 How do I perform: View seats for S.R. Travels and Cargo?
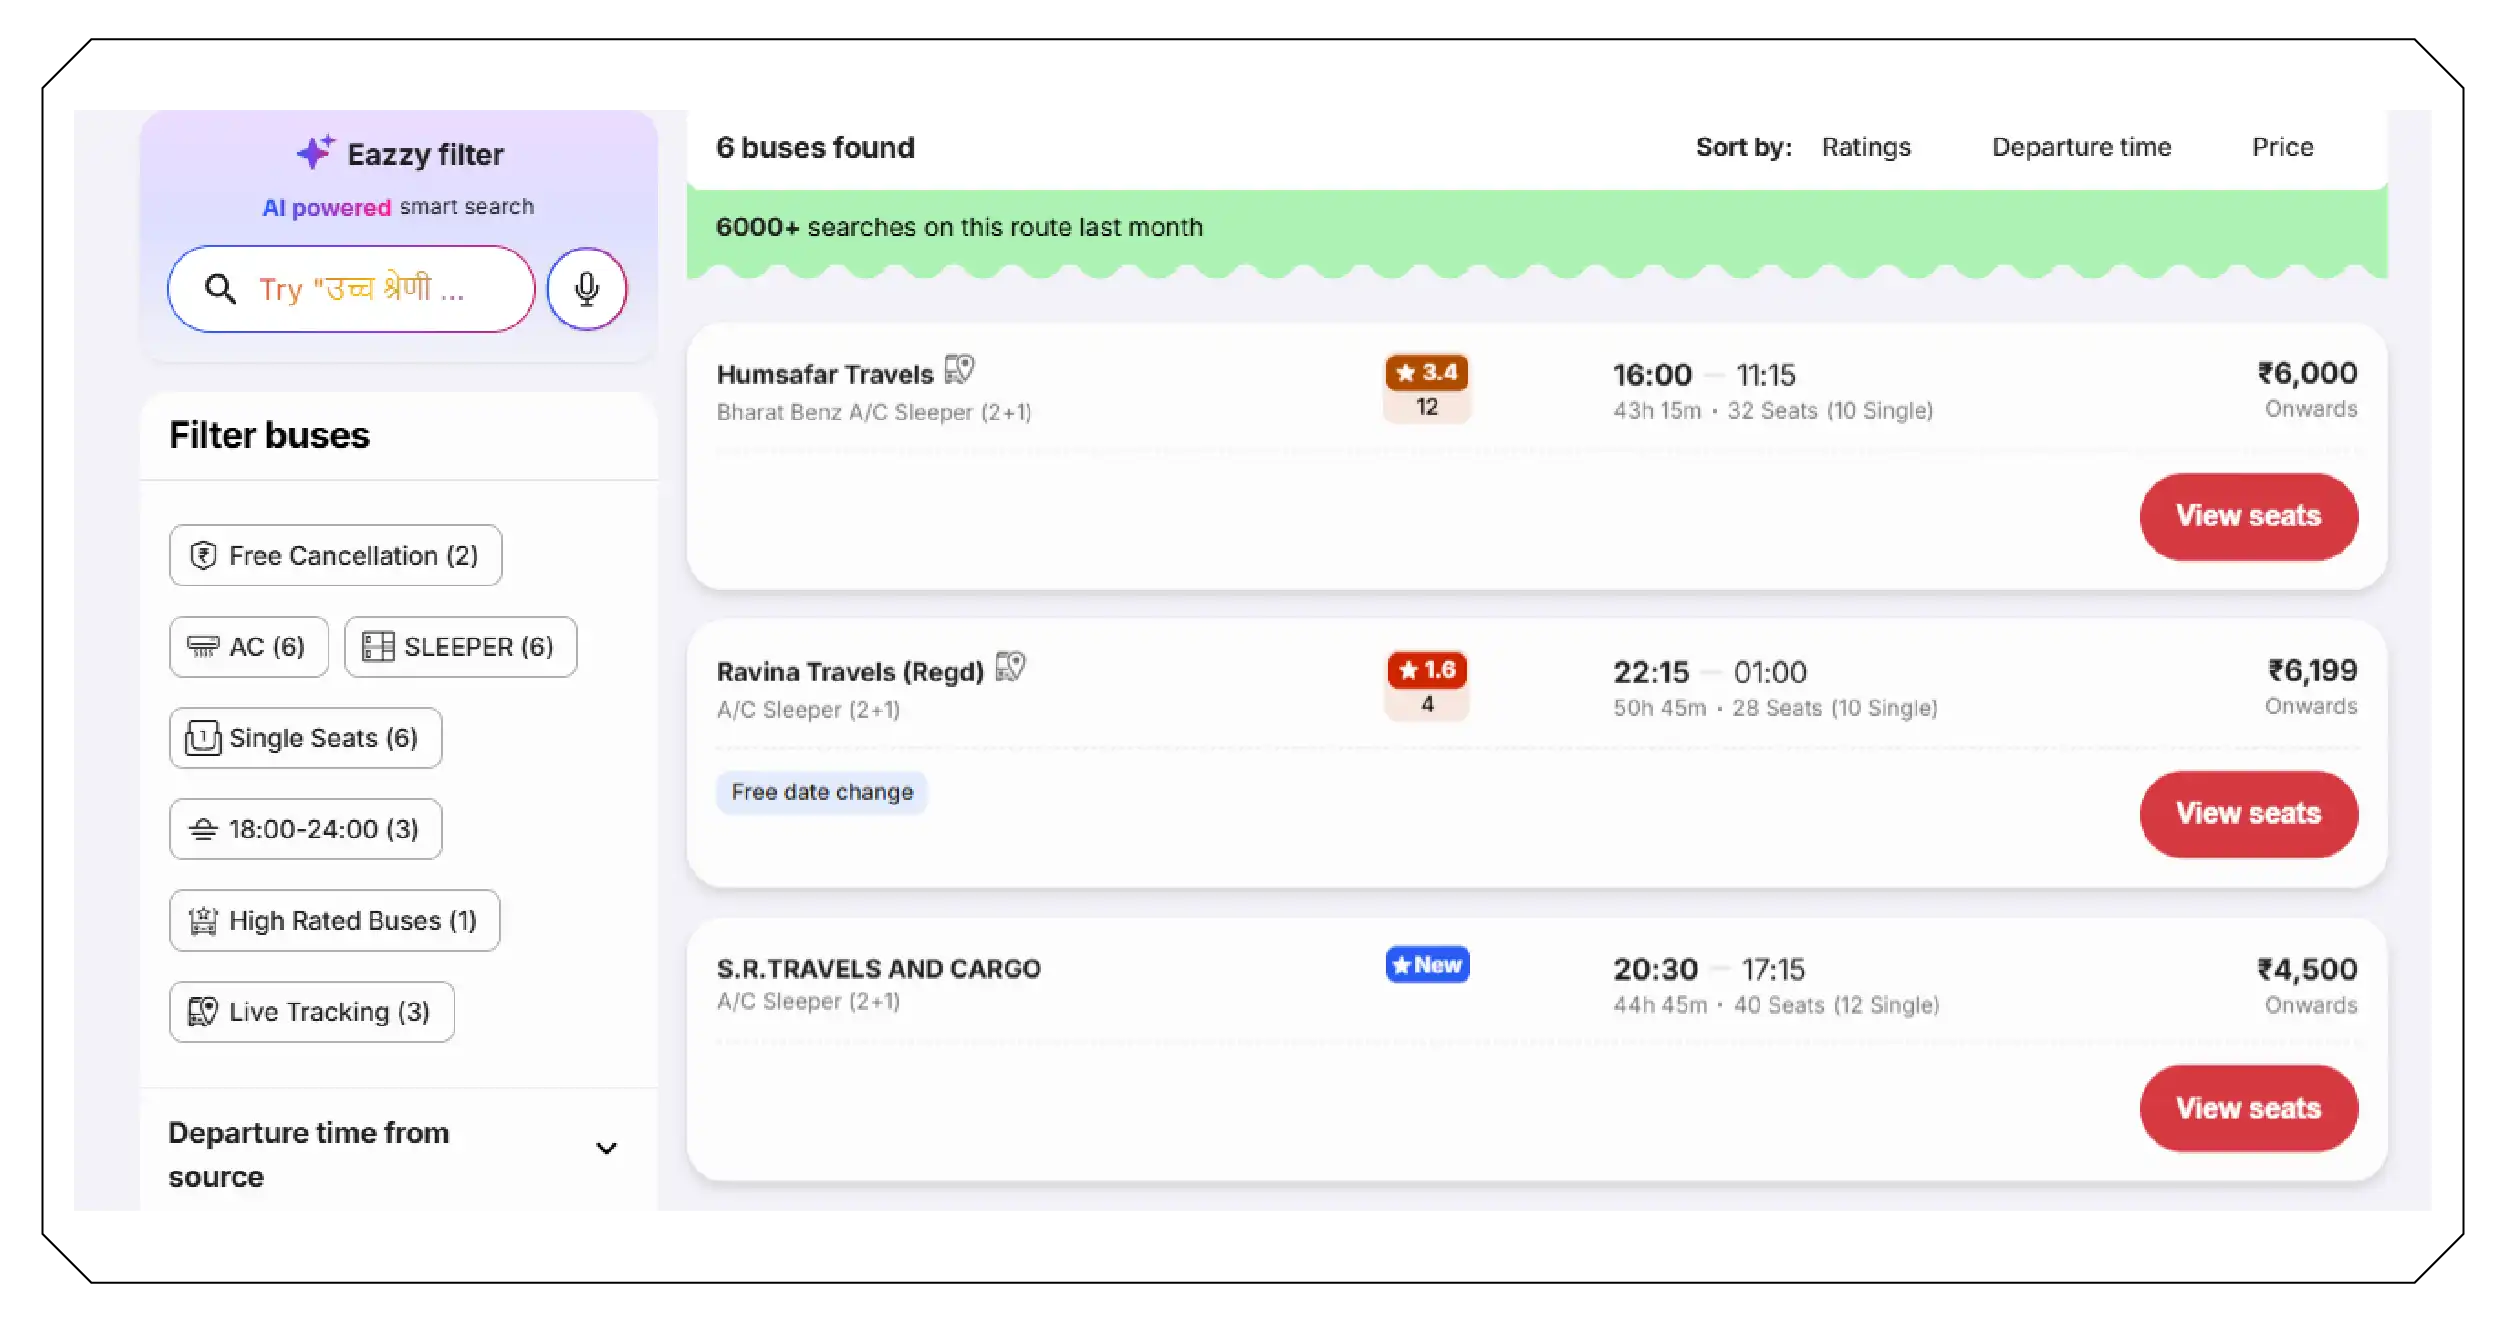(x=2249, y=1108)
